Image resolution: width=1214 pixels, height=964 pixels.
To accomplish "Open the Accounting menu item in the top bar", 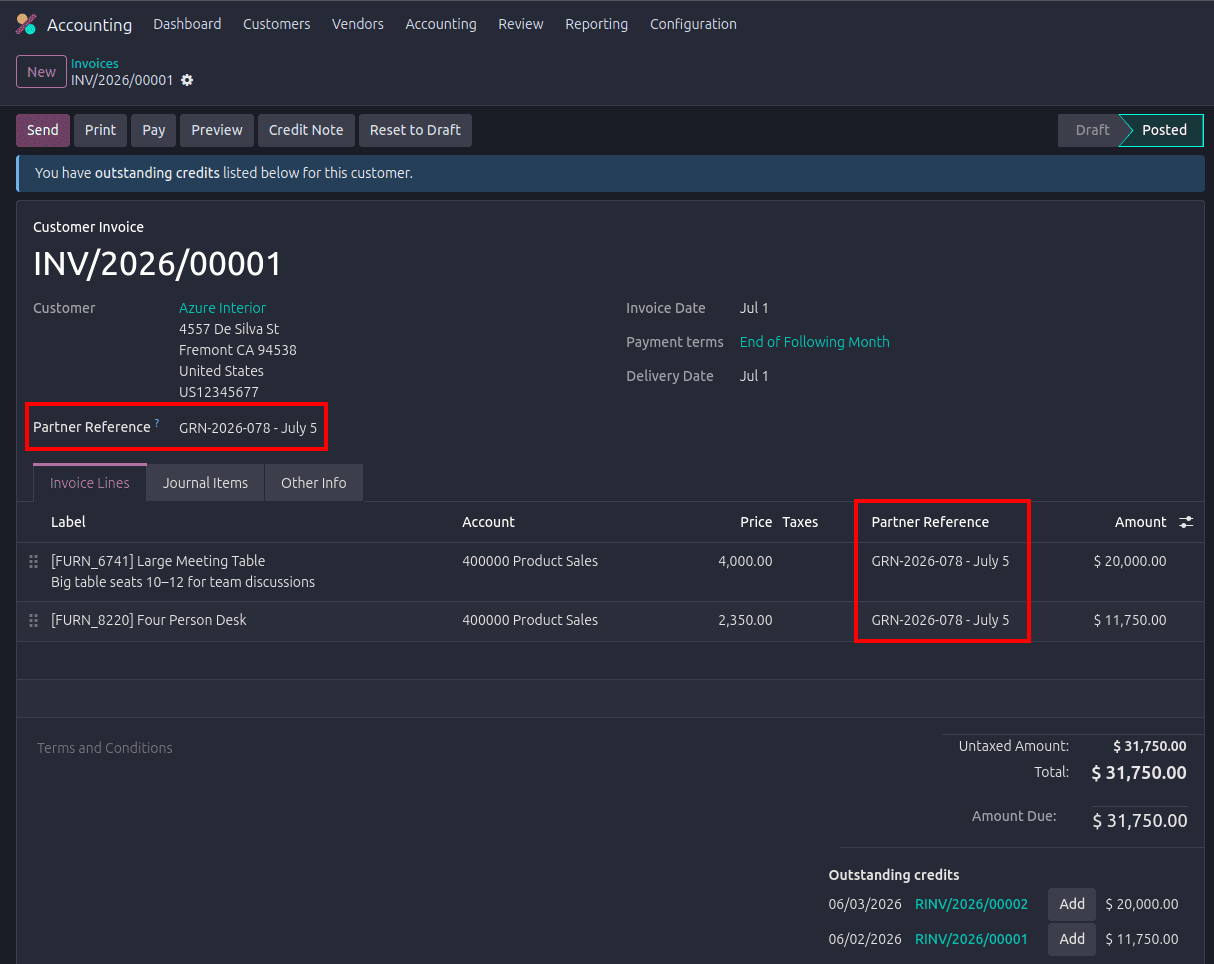I will pos(441,24).
